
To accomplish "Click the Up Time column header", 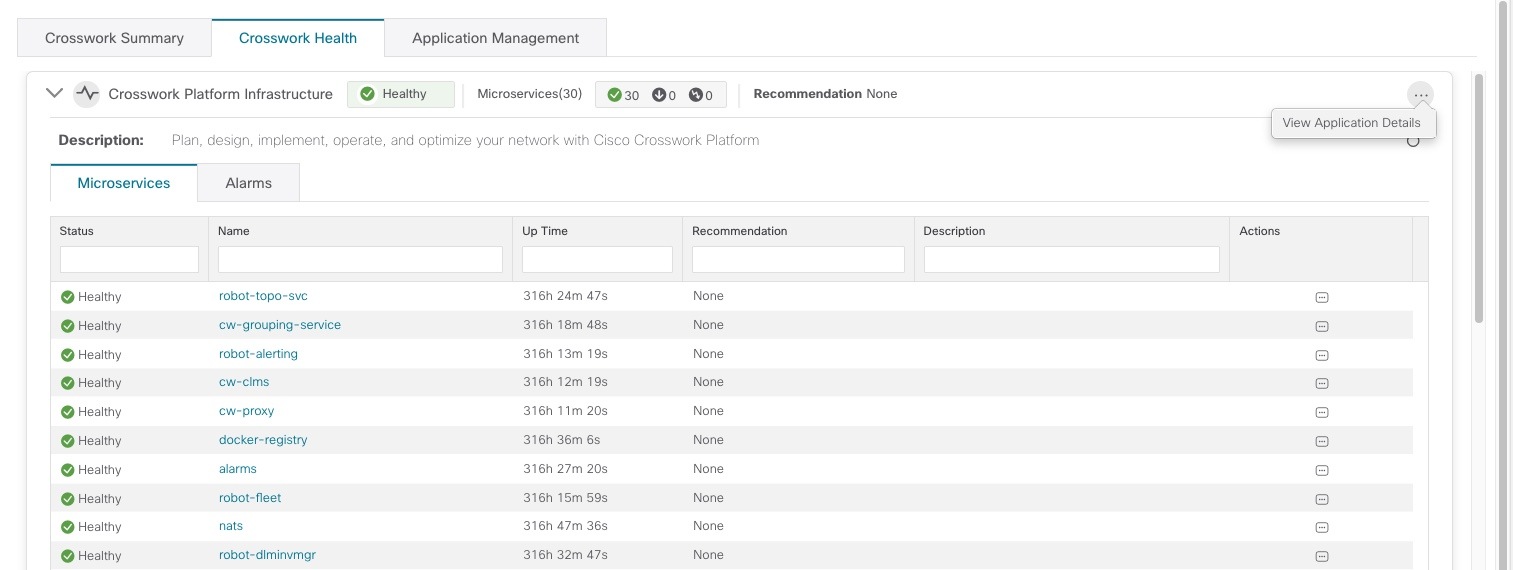I will (x=545, y=231).
